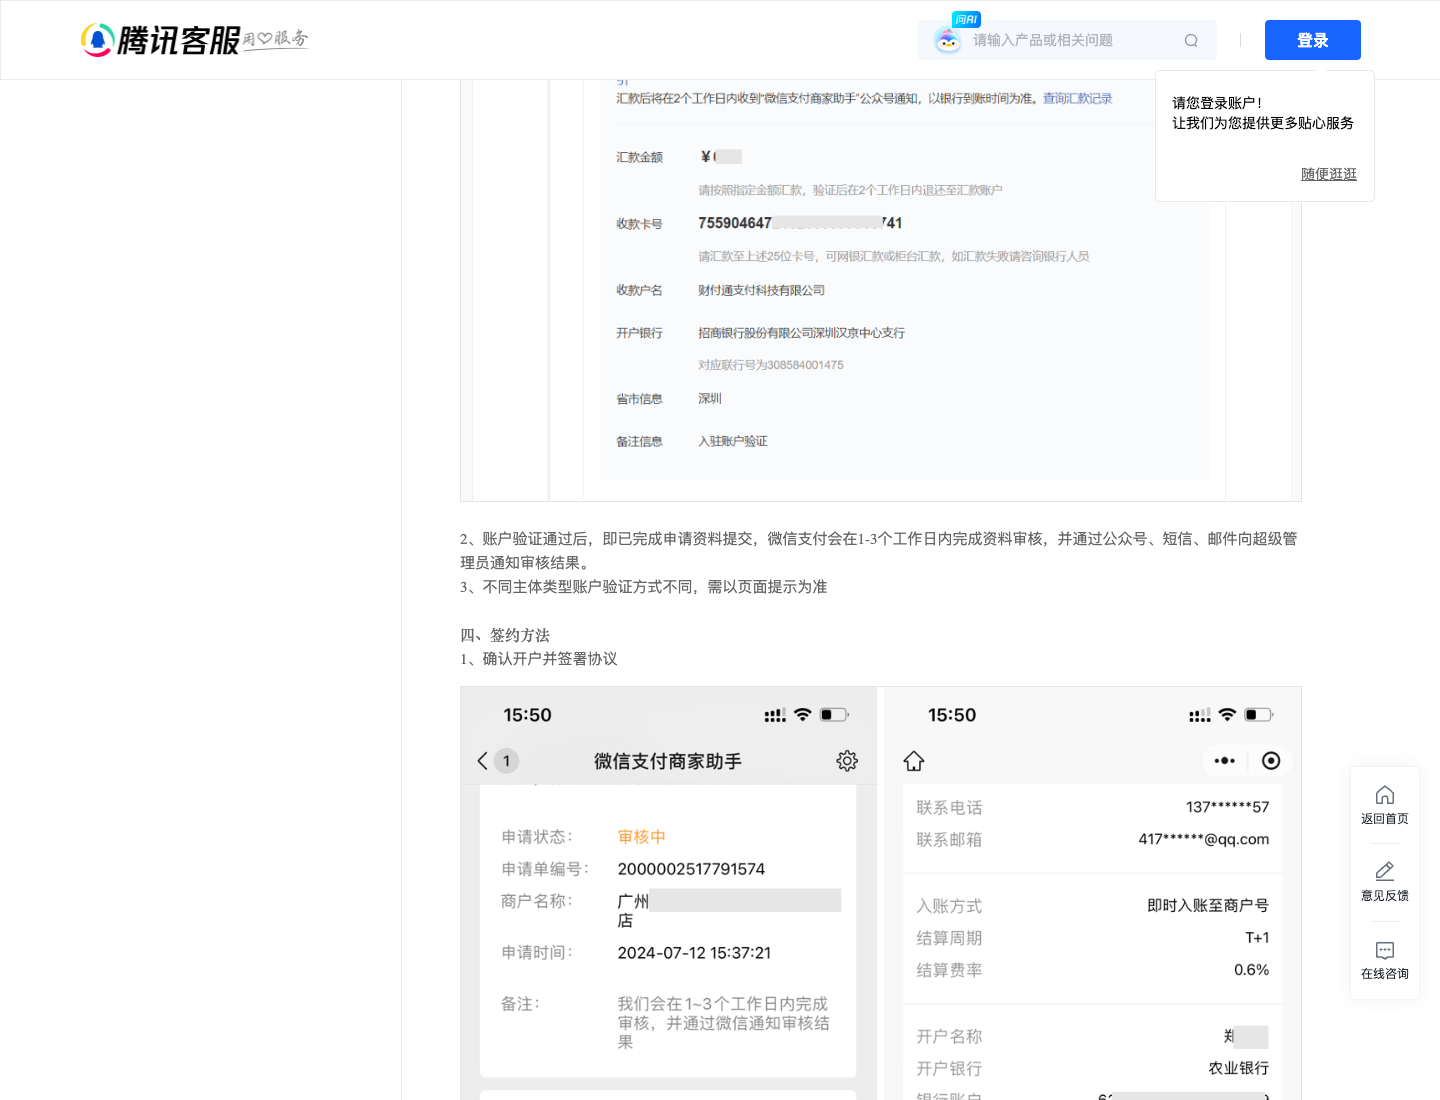Click the three-dot more icon in mini-program capsule
The width and height of the screenshot is (1440, 1100).
pyautogui.click(x=1225, y=761)
